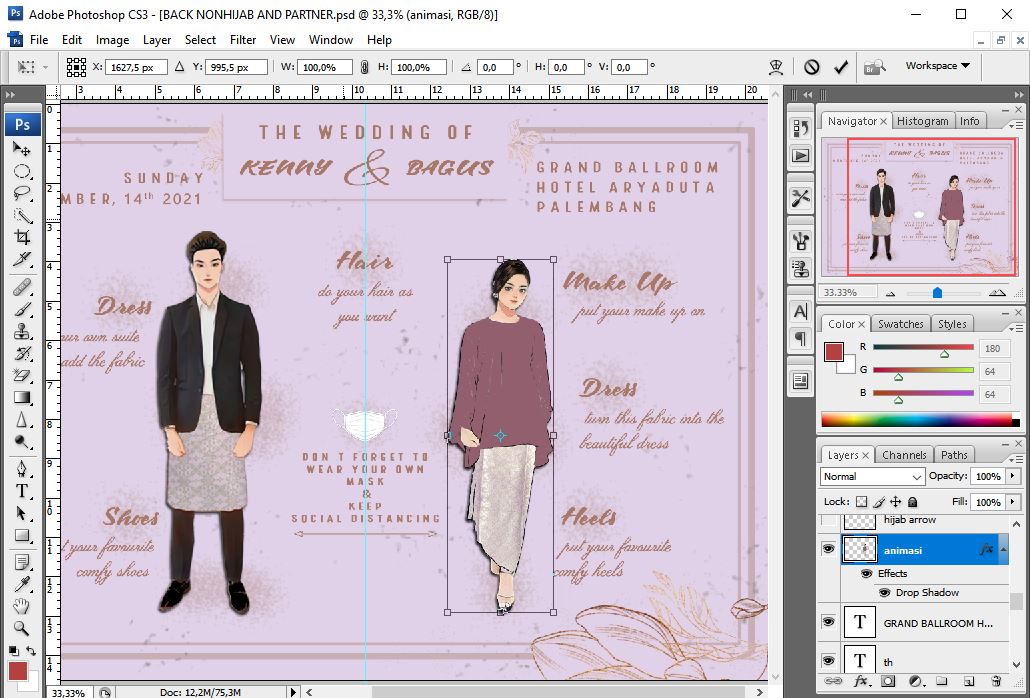Select the Zoom tool in toolbox

click(22, 627)
